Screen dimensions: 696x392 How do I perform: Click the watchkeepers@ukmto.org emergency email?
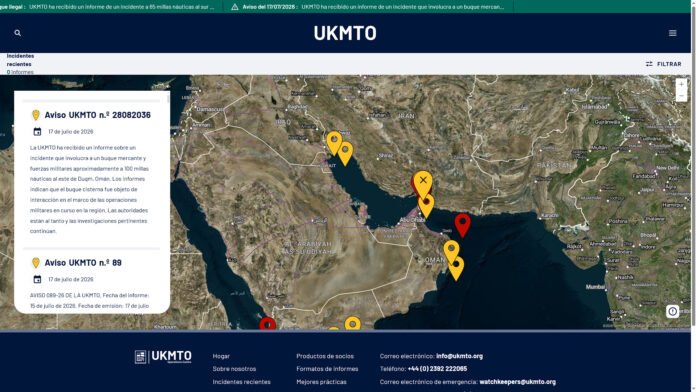pyautogui.click(x=518, y=382)
